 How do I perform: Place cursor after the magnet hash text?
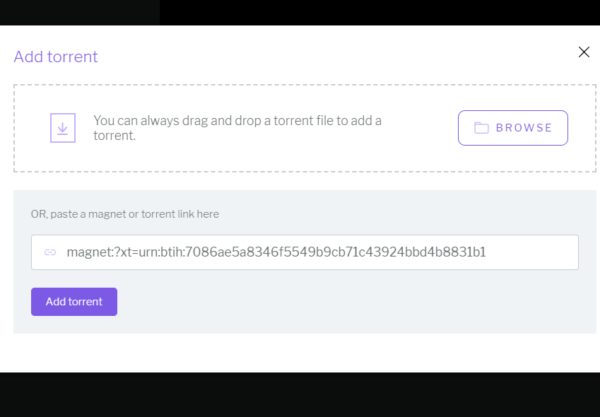(x=487, y=252)
